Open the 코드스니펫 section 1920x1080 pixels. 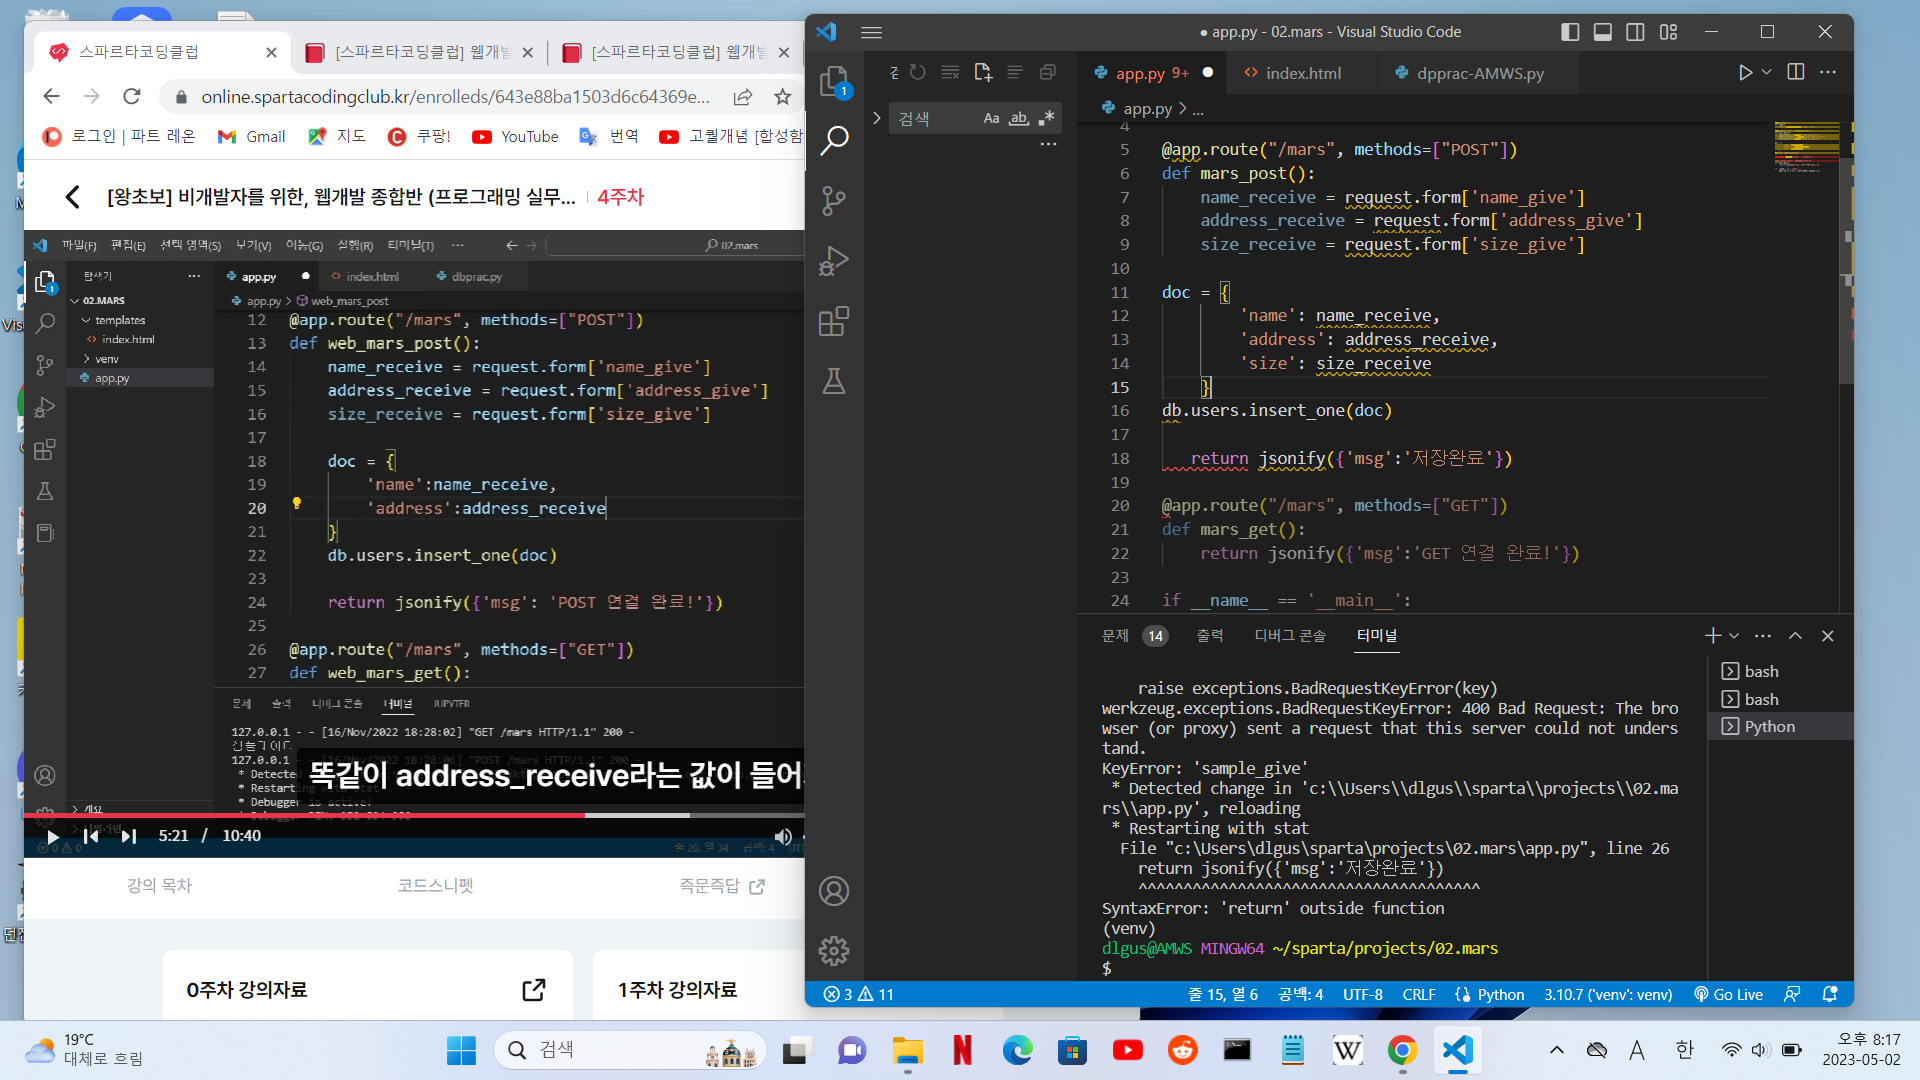435,886
